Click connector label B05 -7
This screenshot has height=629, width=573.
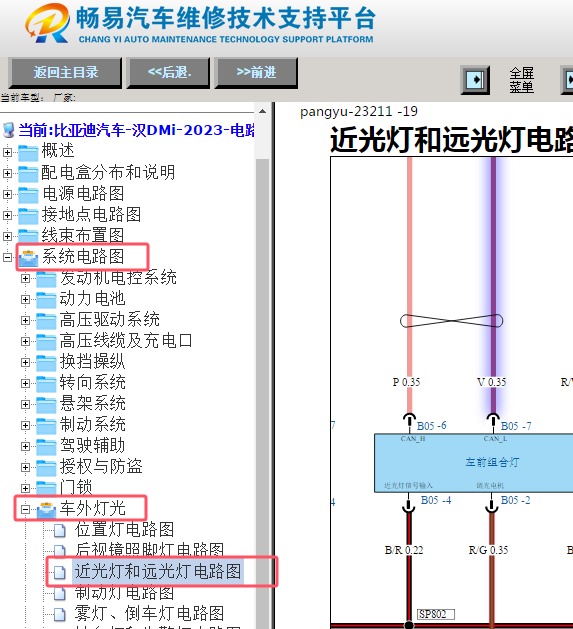(516, 426)
